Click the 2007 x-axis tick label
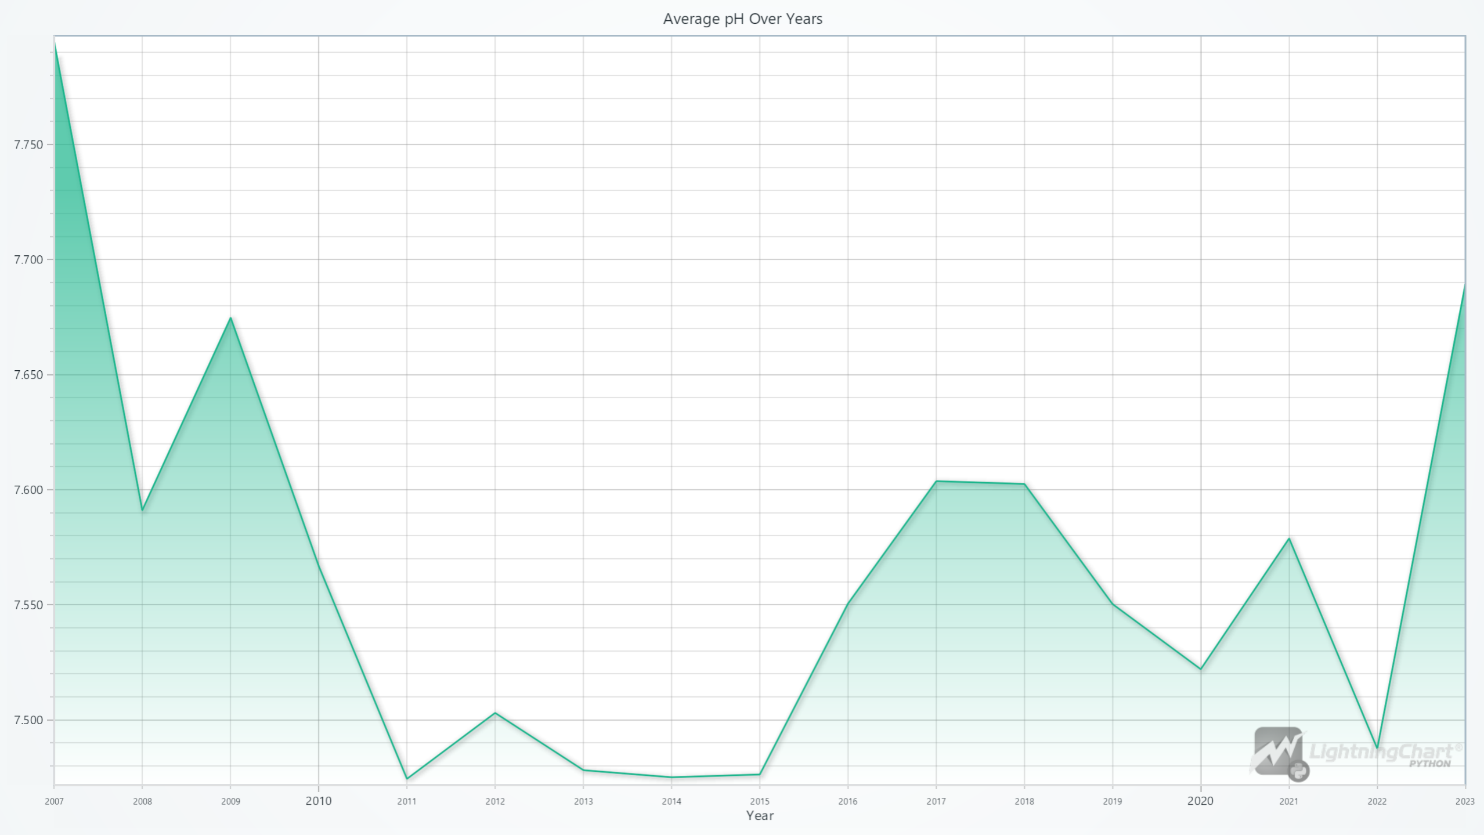This screenshot has height=835, width=1484. coord(55,801)
